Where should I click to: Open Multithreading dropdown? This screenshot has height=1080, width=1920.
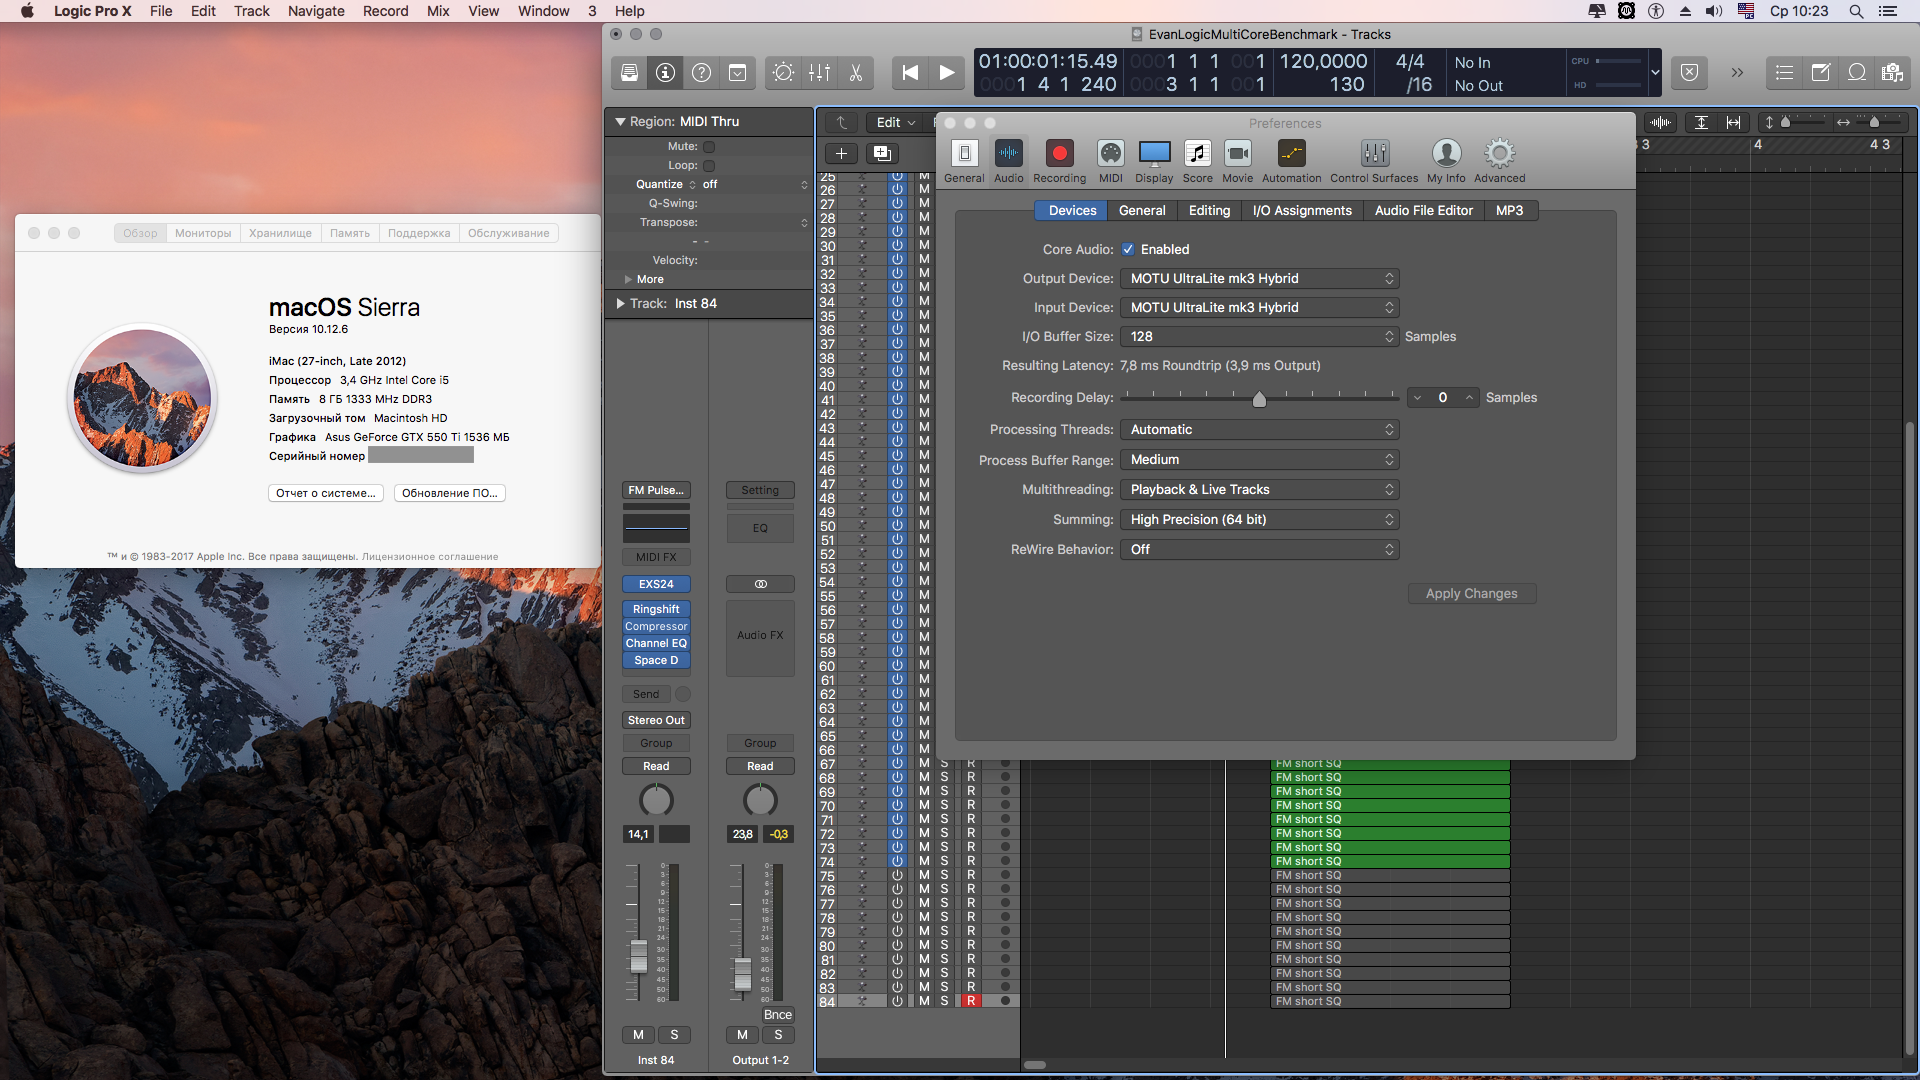pyautogui.click(x=1259, y=490)
